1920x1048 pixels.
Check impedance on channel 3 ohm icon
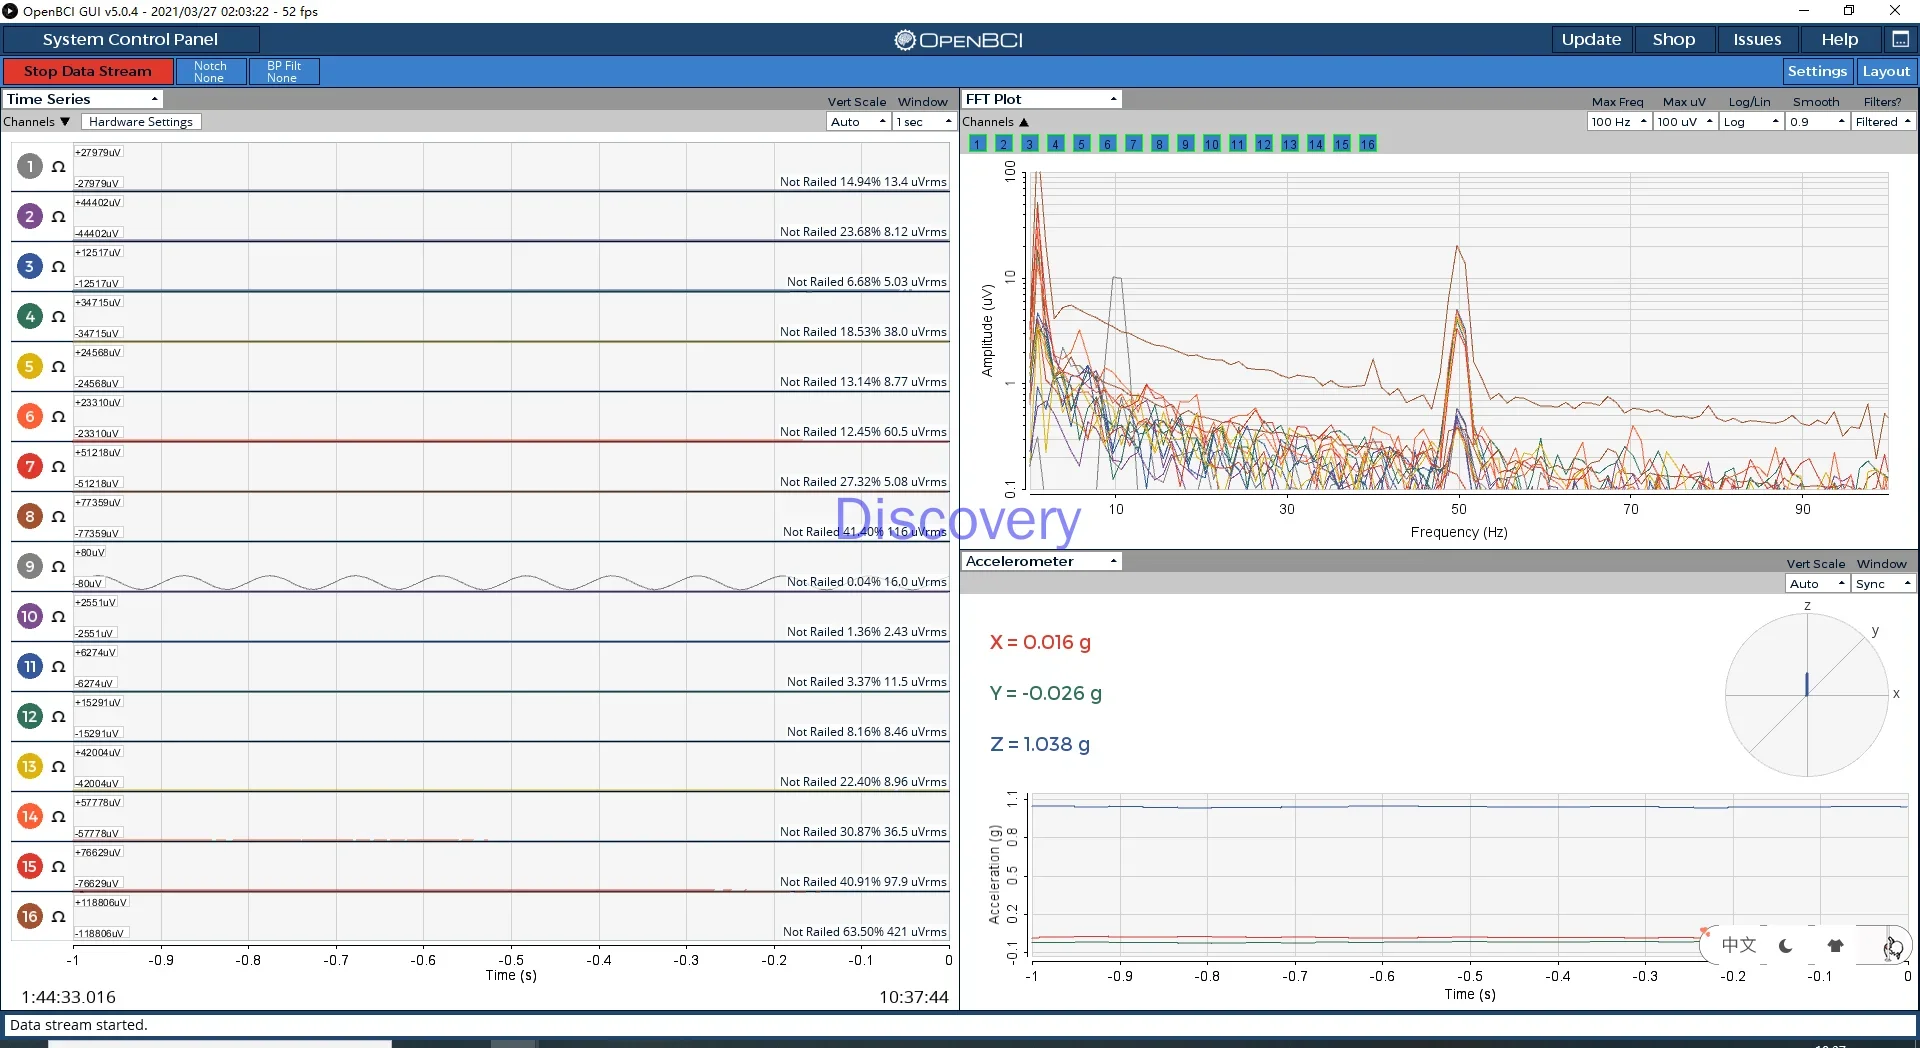pyautogui.click(x=58, y=267)
